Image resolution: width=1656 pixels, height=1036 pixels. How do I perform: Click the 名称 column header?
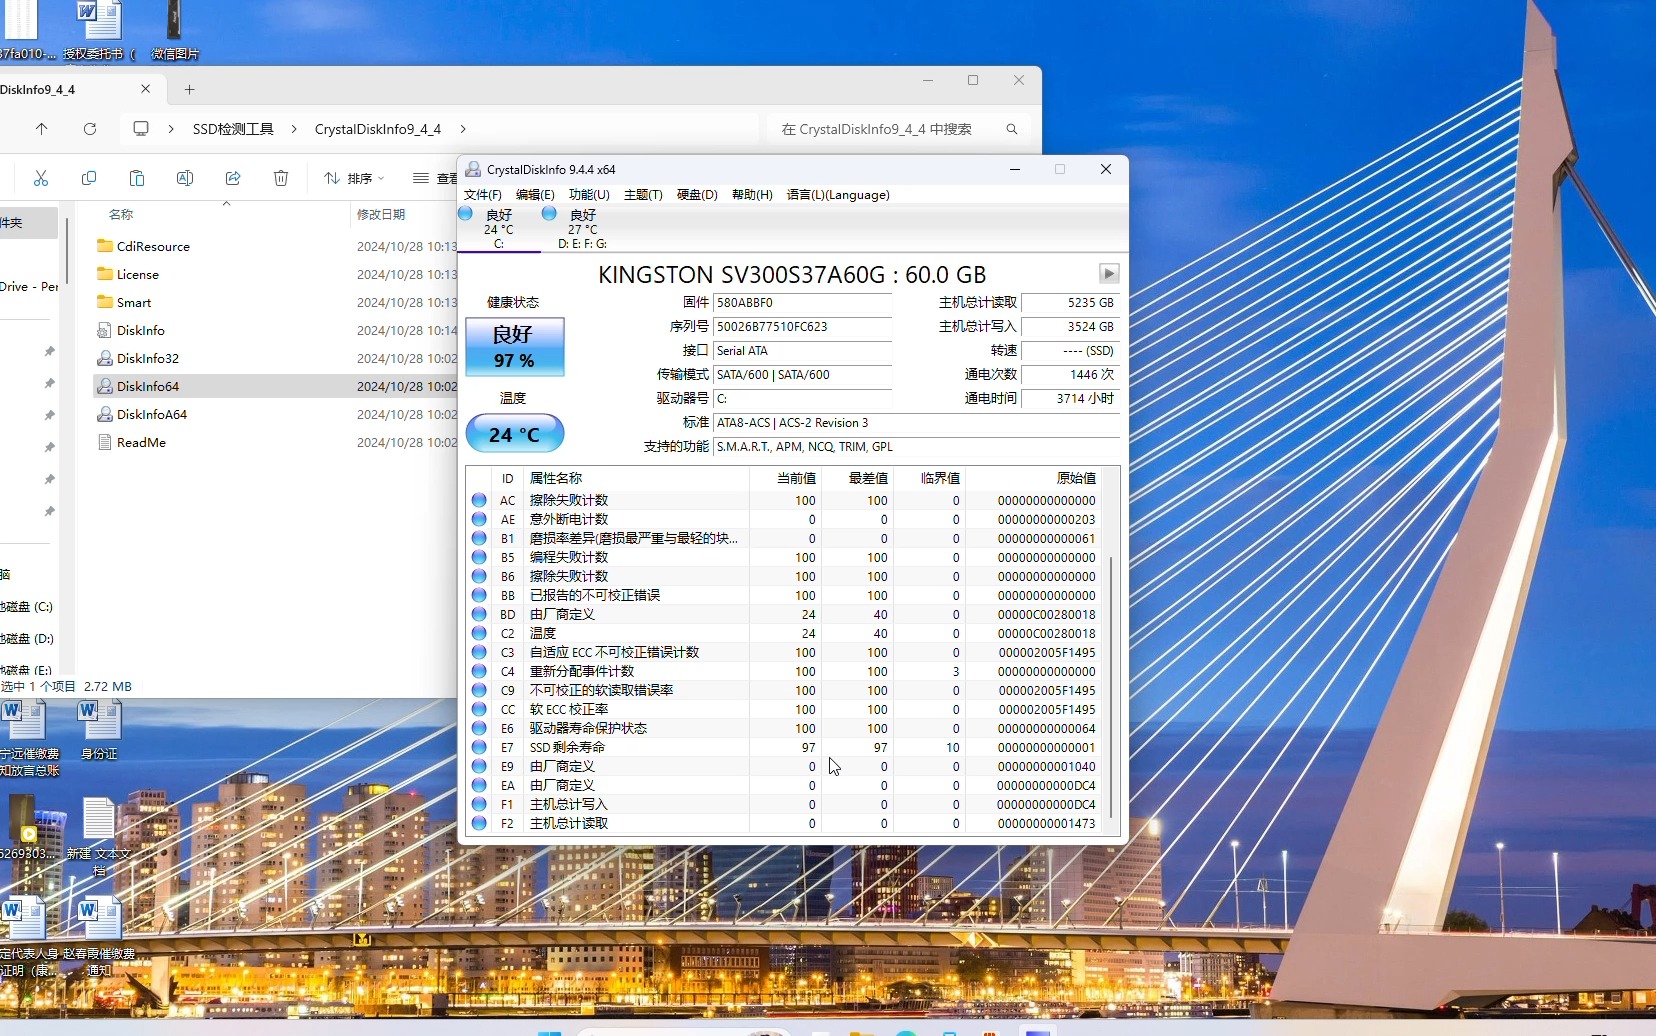pos(121,214)
